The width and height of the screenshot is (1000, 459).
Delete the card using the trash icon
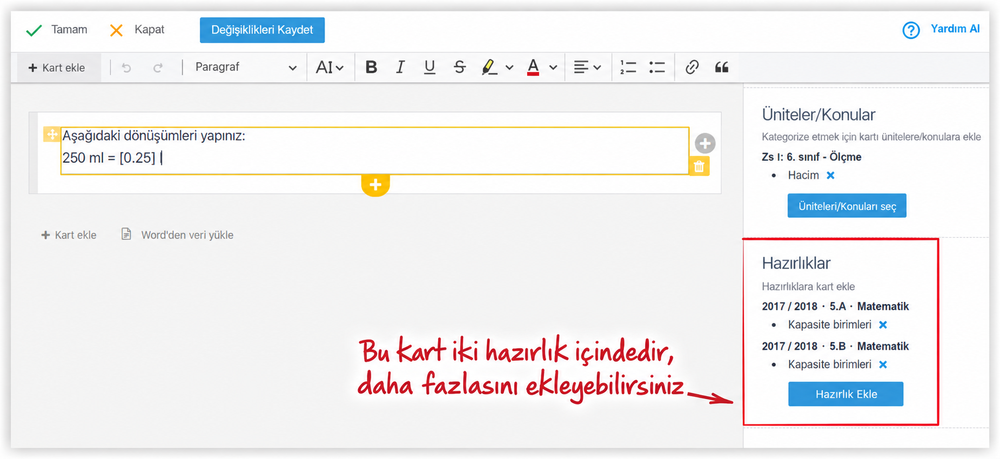pyautogui.click(x=699, y=166)
